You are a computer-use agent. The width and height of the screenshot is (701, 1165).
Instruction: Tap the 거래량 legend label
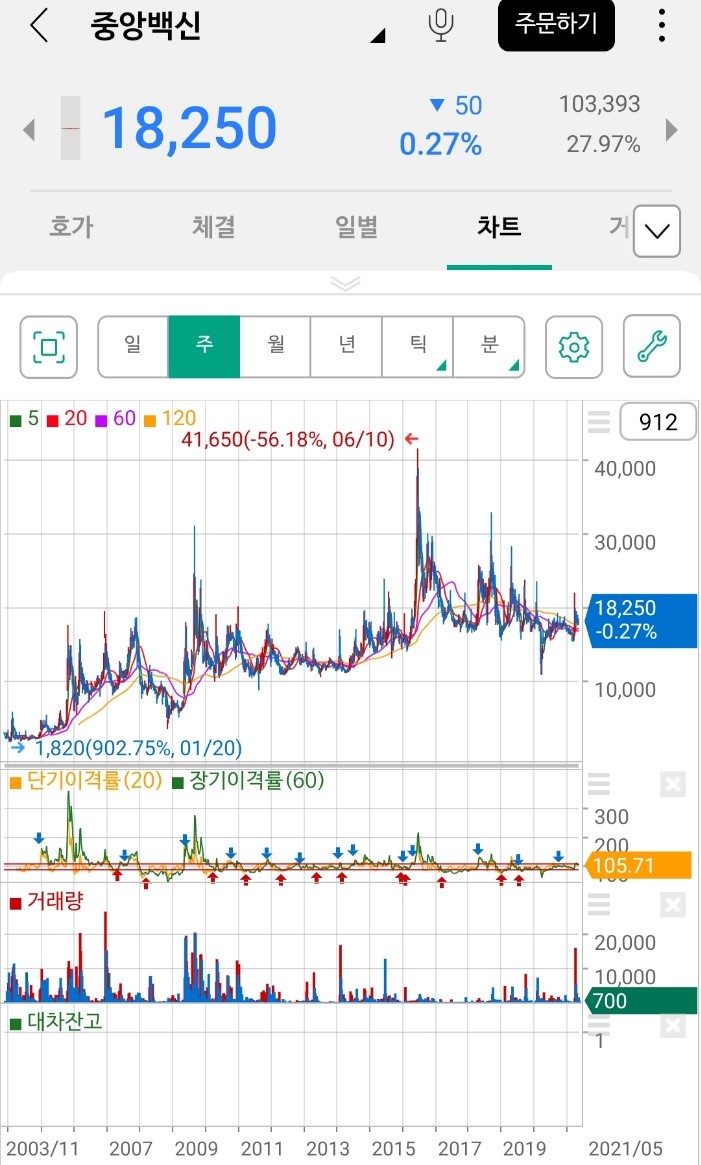click(x=46, y=901)
